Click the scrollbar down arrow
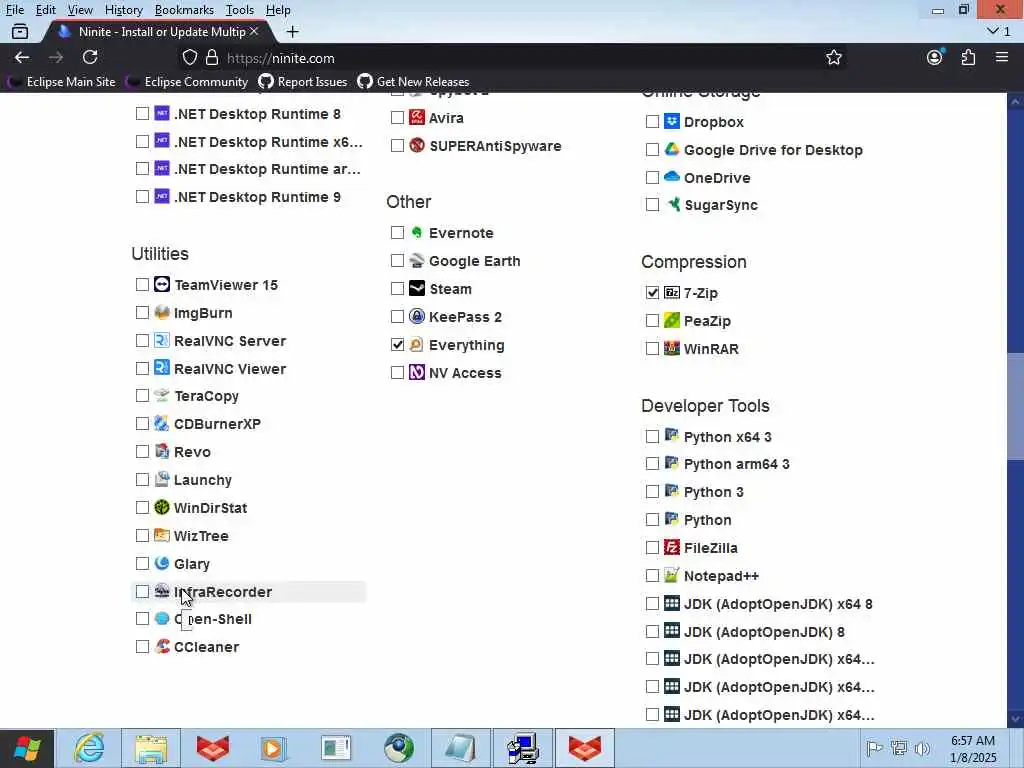The height and width of the screenshot is (768, 1024). (x=1015, y=719)
